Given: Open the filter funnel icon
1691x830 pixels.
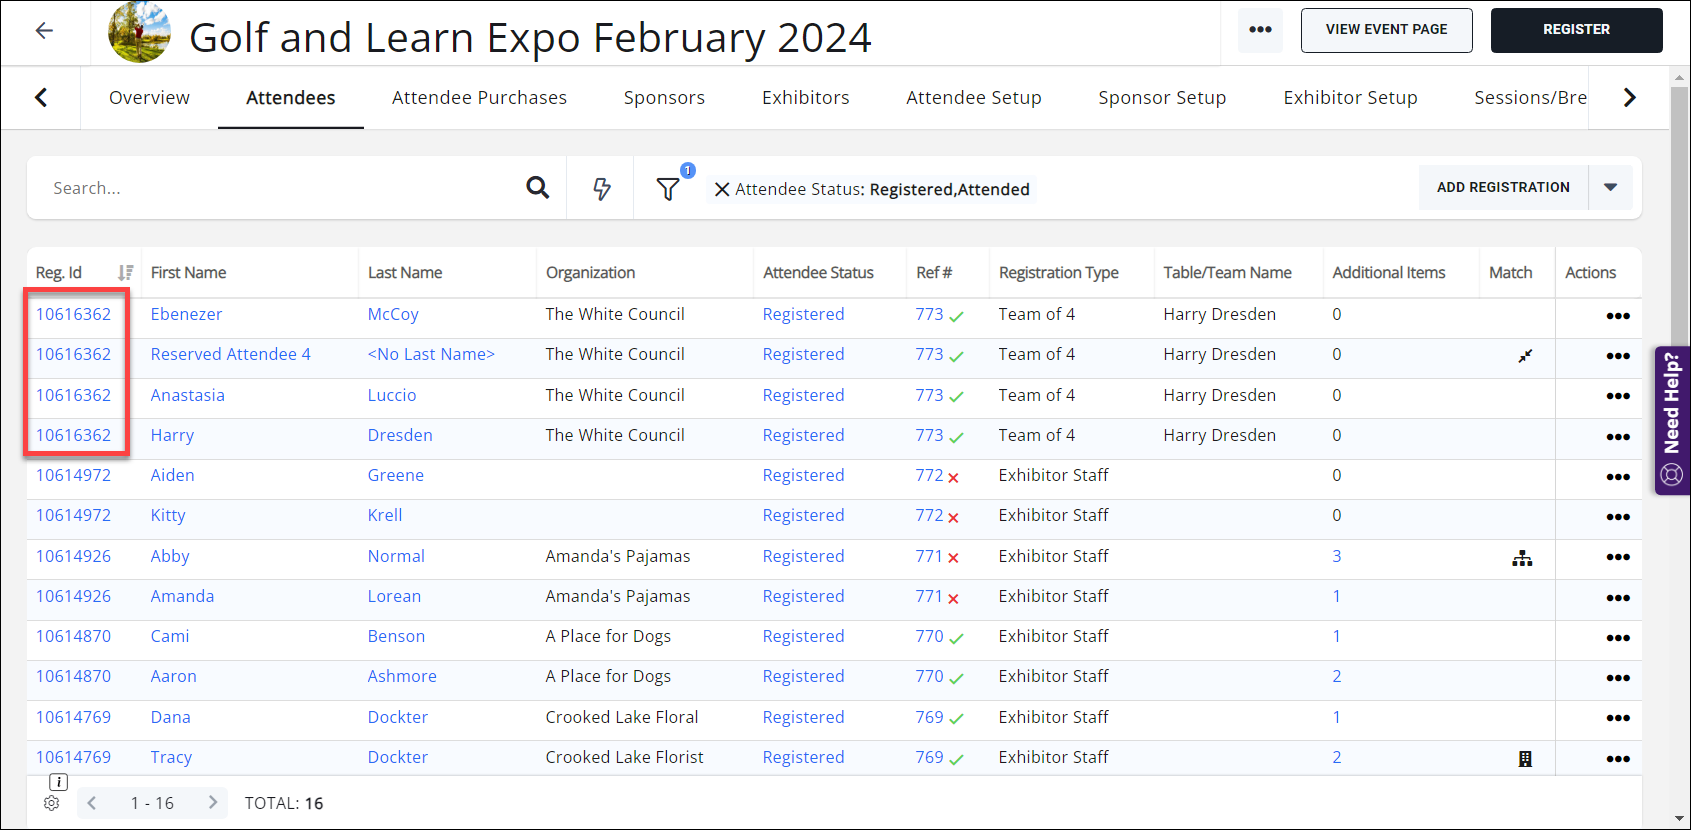Looking at the screenshot, I should (668, 188).
